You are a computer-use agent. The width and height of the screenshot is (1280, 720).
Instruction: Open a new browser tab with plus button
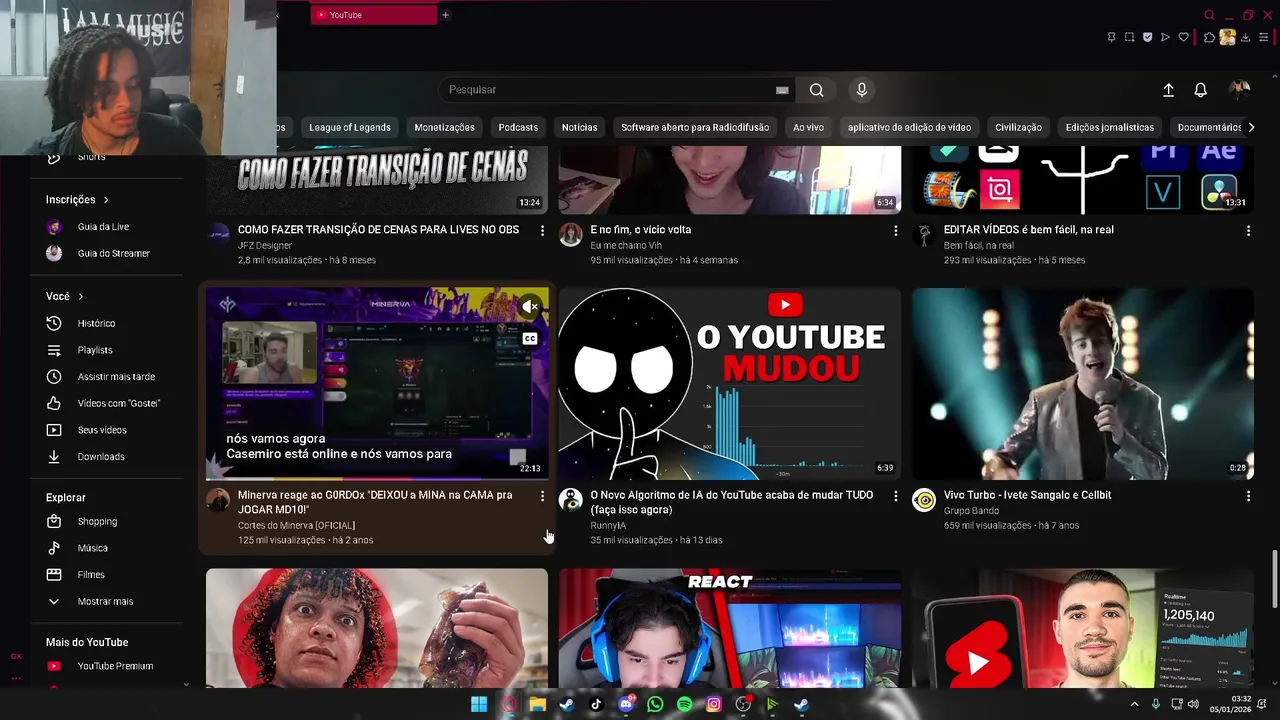point(445,15)
